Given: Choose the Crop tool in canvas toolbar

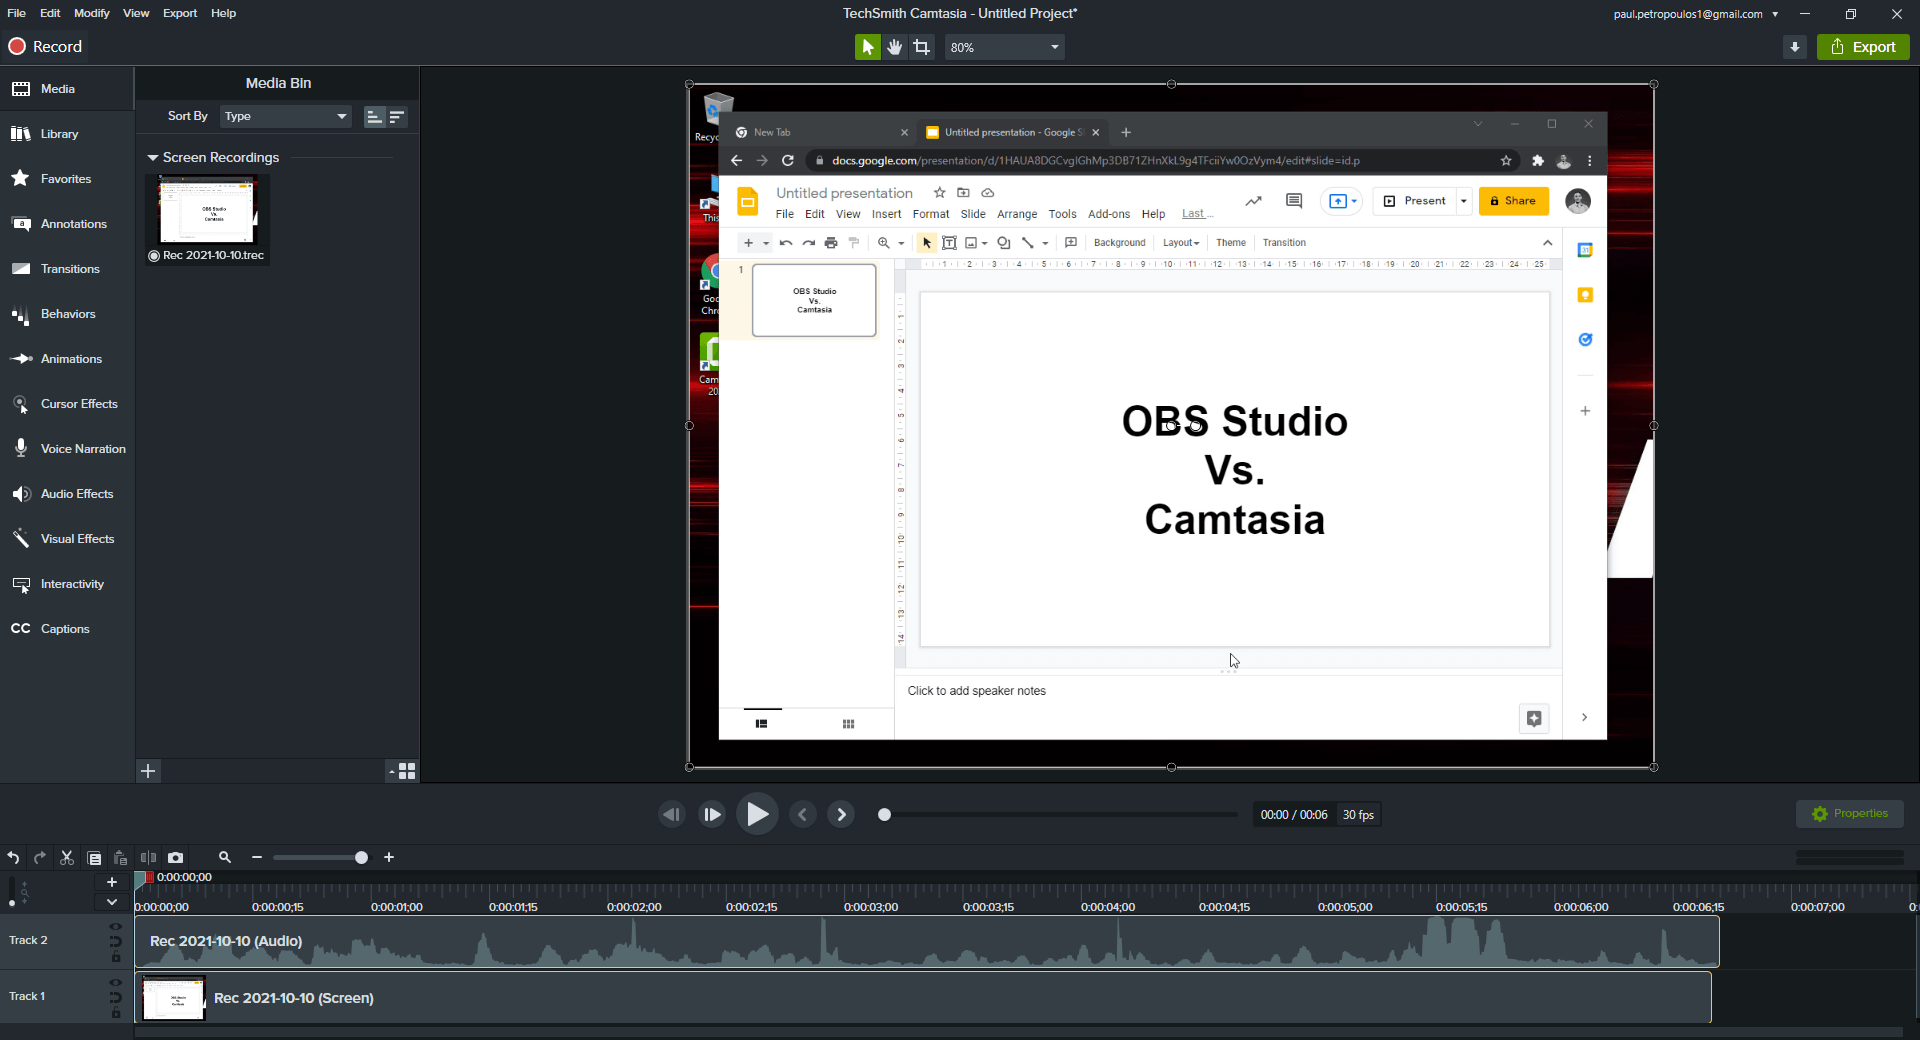Looking at the screenshot, I should pos(921,47).
